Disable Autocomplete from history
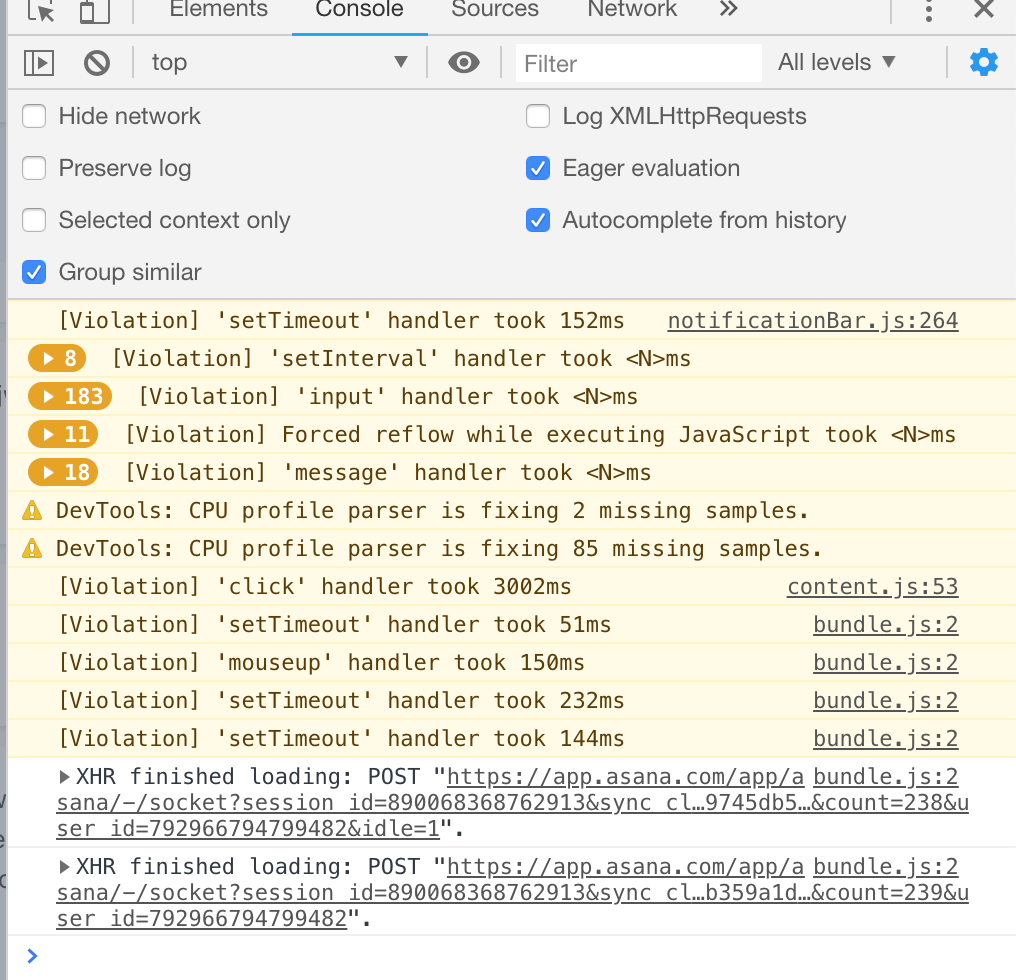Image resolution: width=1016 pixels, height=980 pixels. point(538,220)
